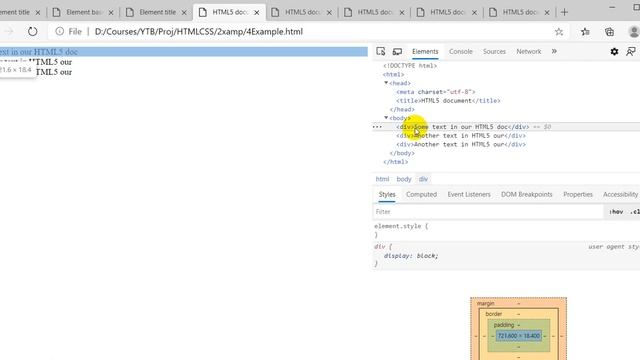Collapse the body node triangle
This screenshot has height=360, width=640.
386,118
